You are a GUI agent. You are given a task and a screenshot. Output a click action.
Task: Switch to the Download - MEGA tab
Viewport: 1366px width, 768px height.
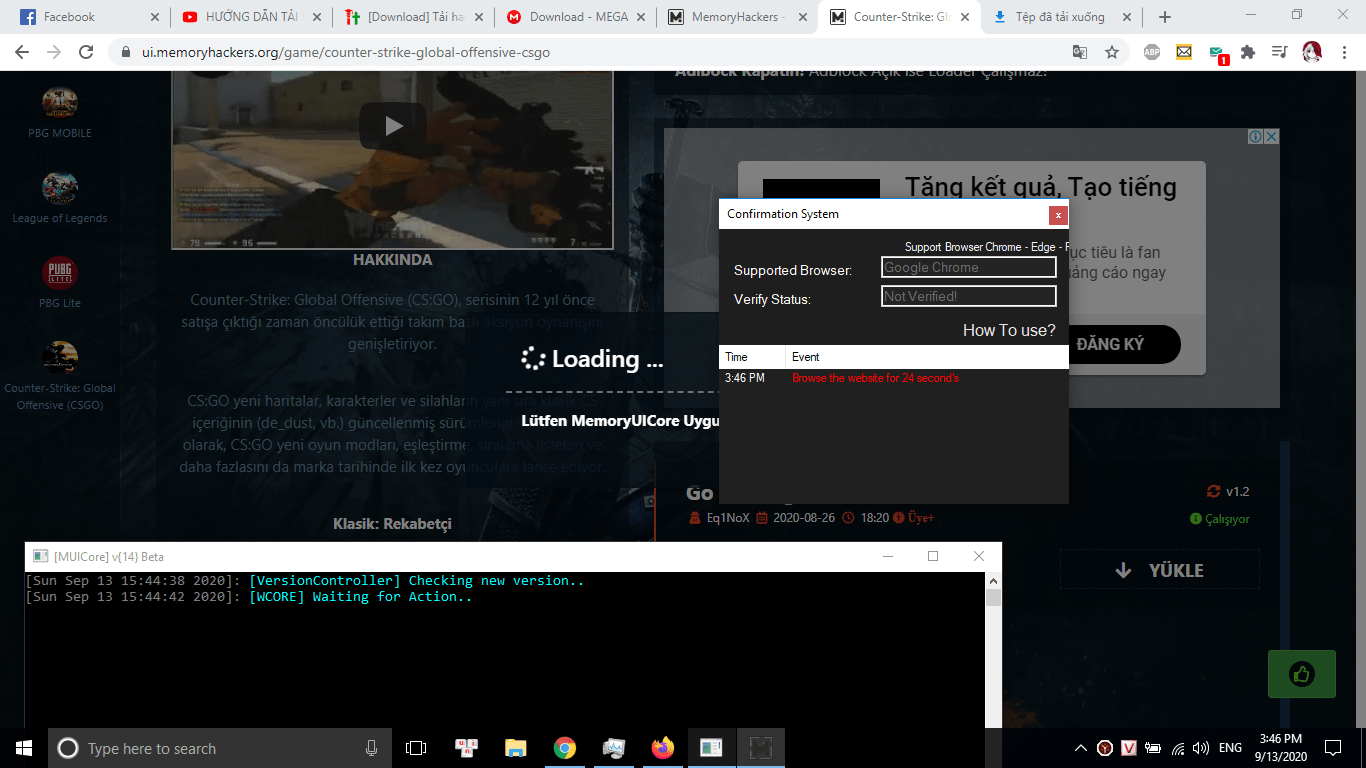(576, 17)
